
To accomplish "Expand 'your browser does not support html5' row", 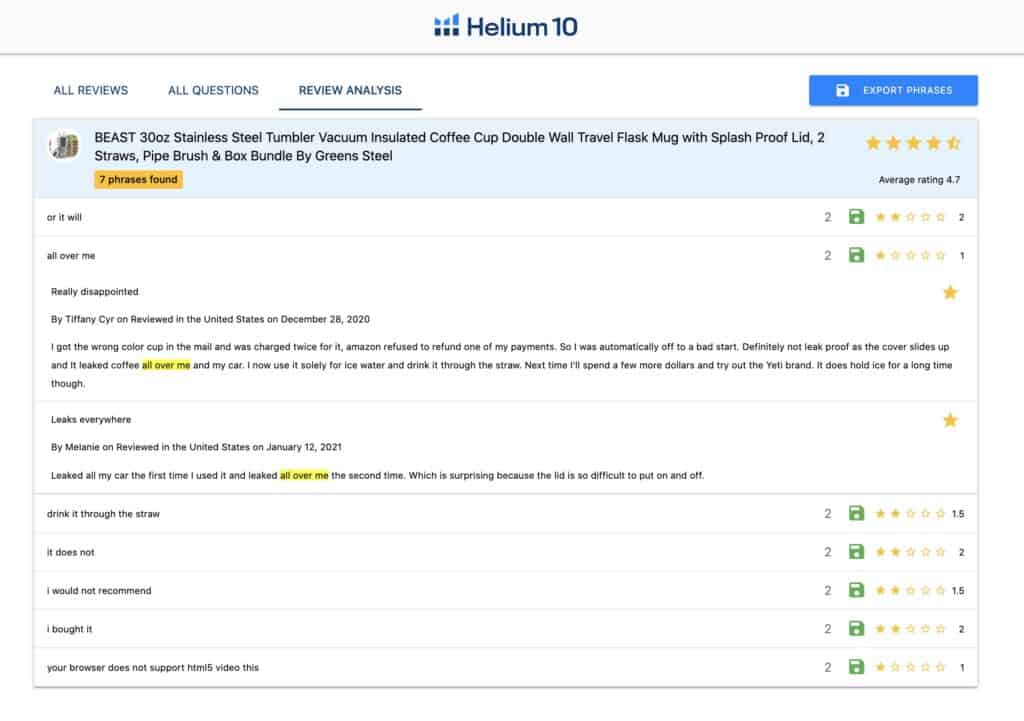I will 505,667.
